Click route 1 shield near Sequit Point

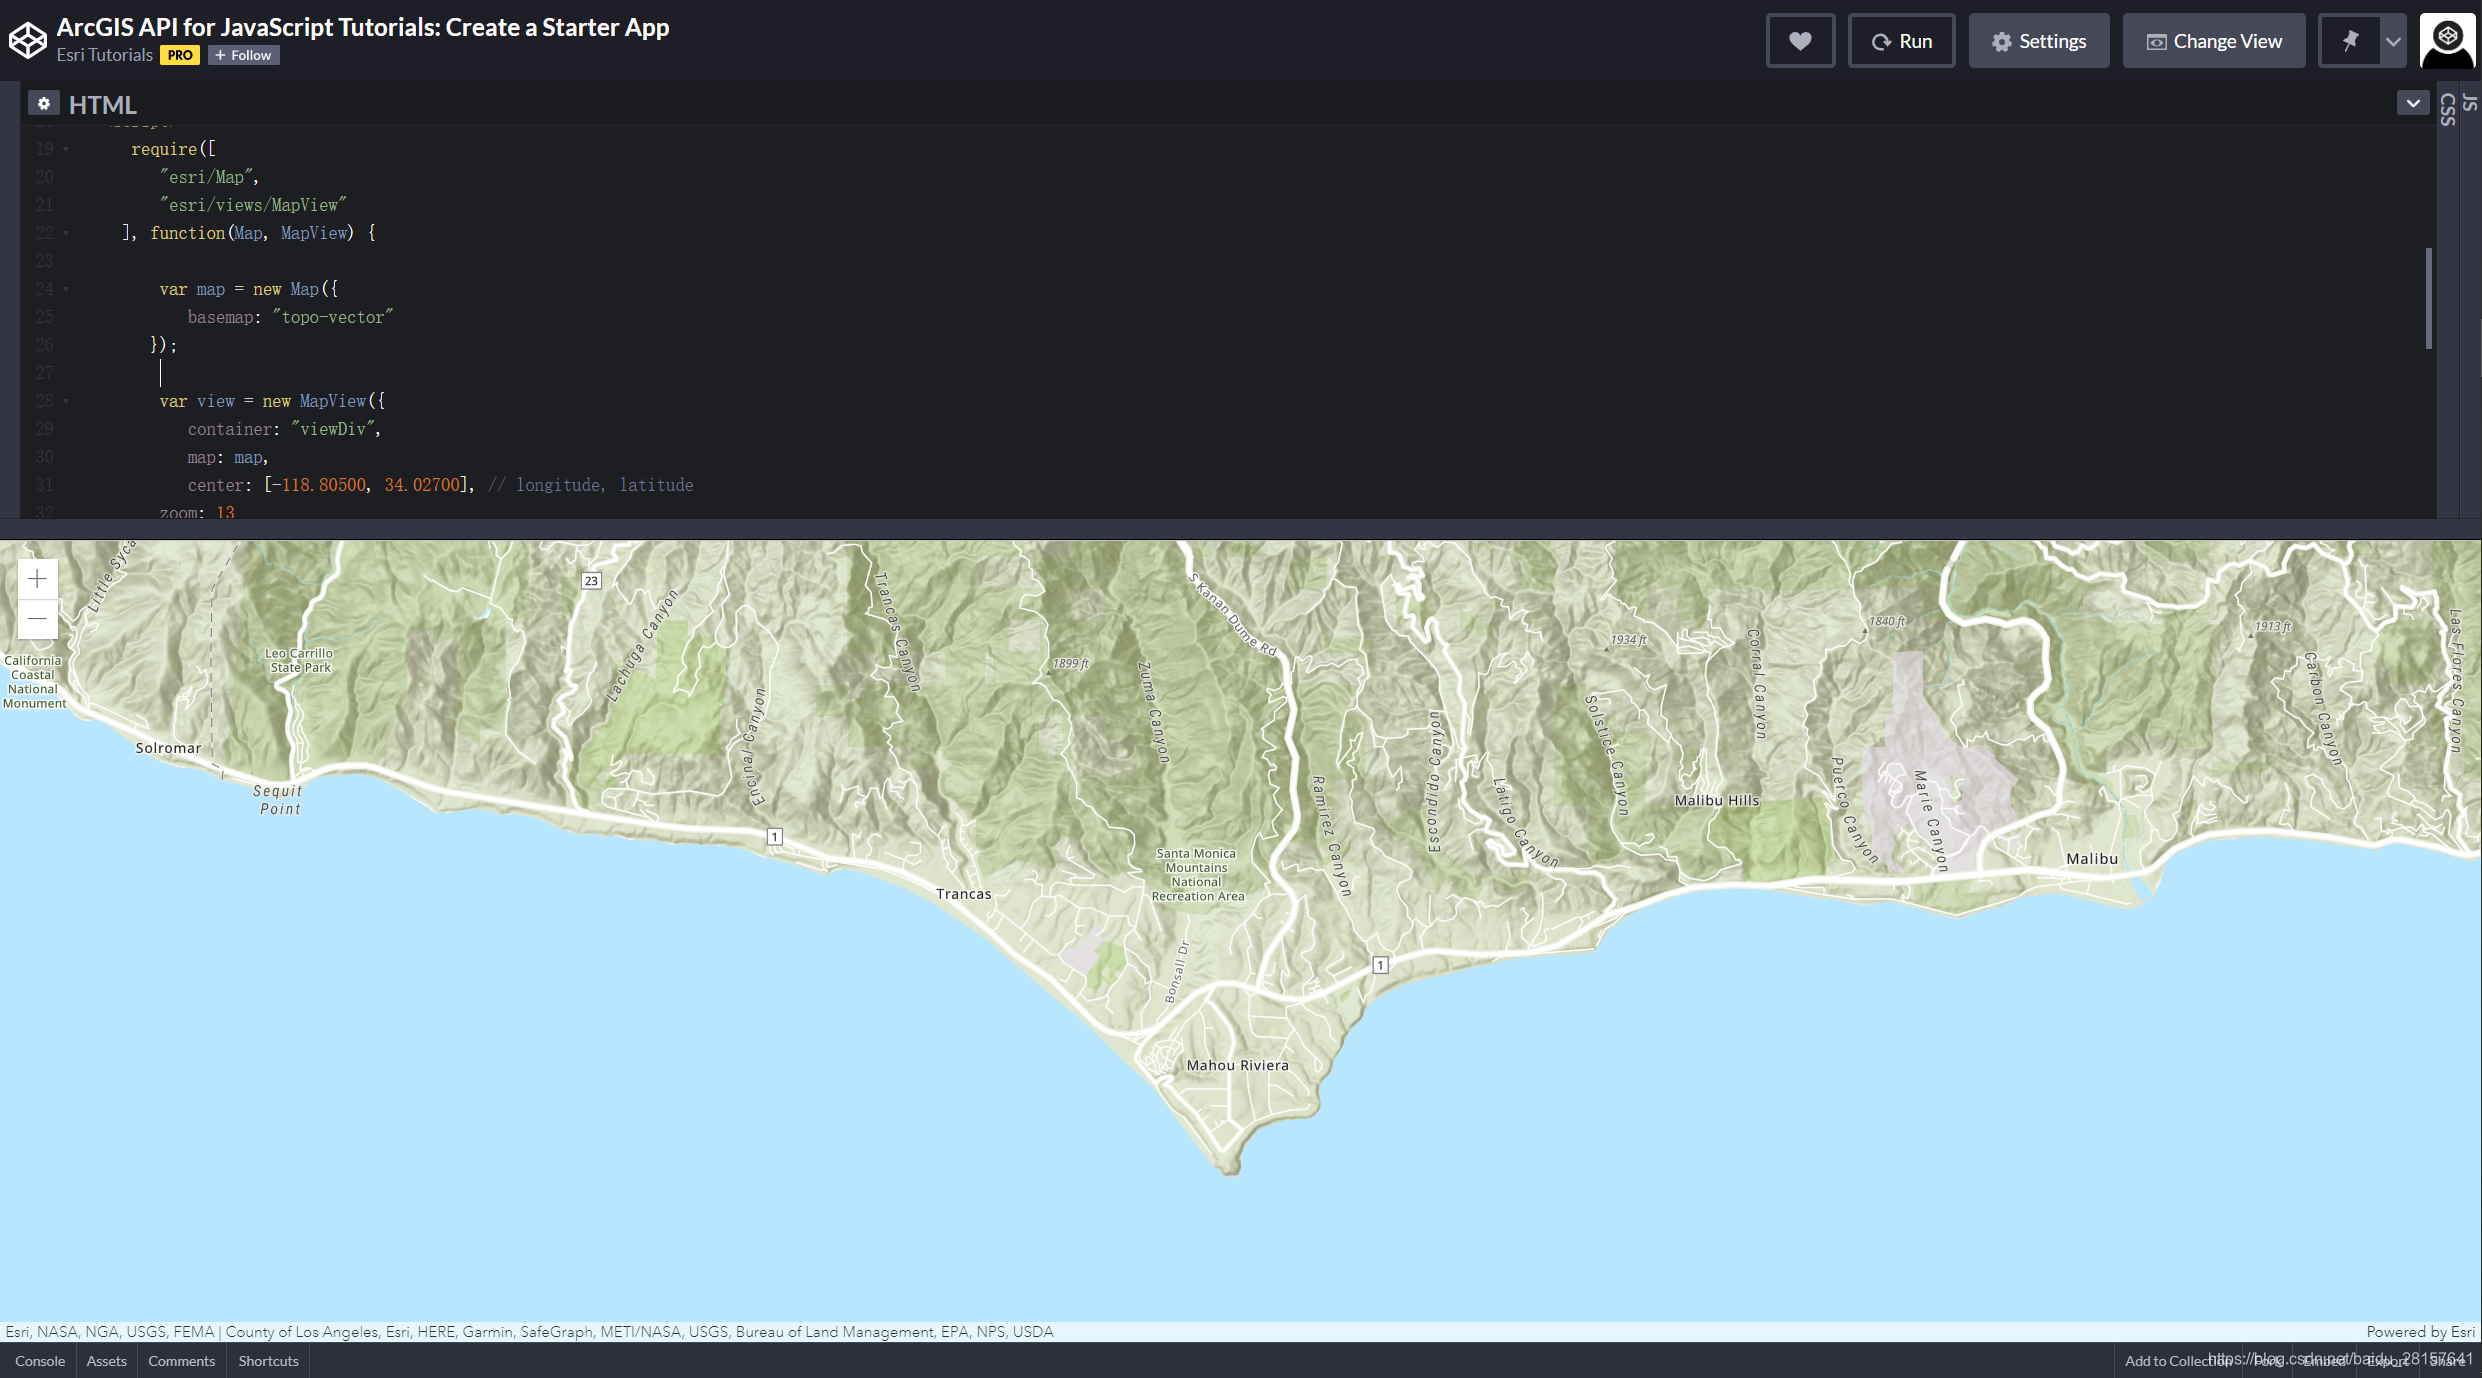click(x=774, y=837)
